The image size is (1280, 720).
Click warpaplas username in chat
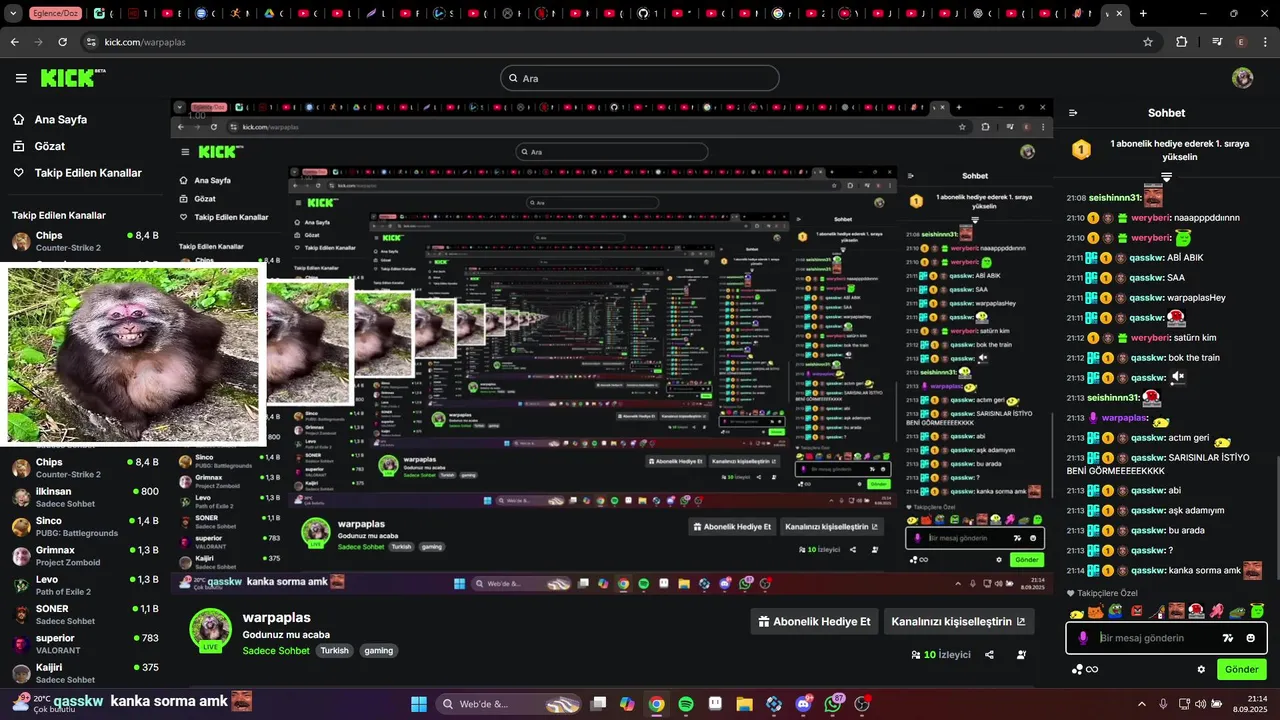[x=1124, y=418]
